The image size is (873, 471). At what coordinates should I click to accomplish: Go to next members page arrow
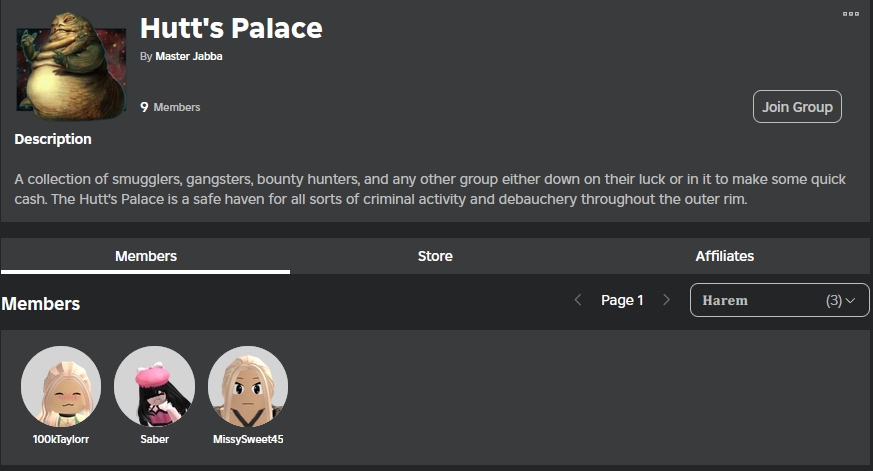(x=666, y=300)
